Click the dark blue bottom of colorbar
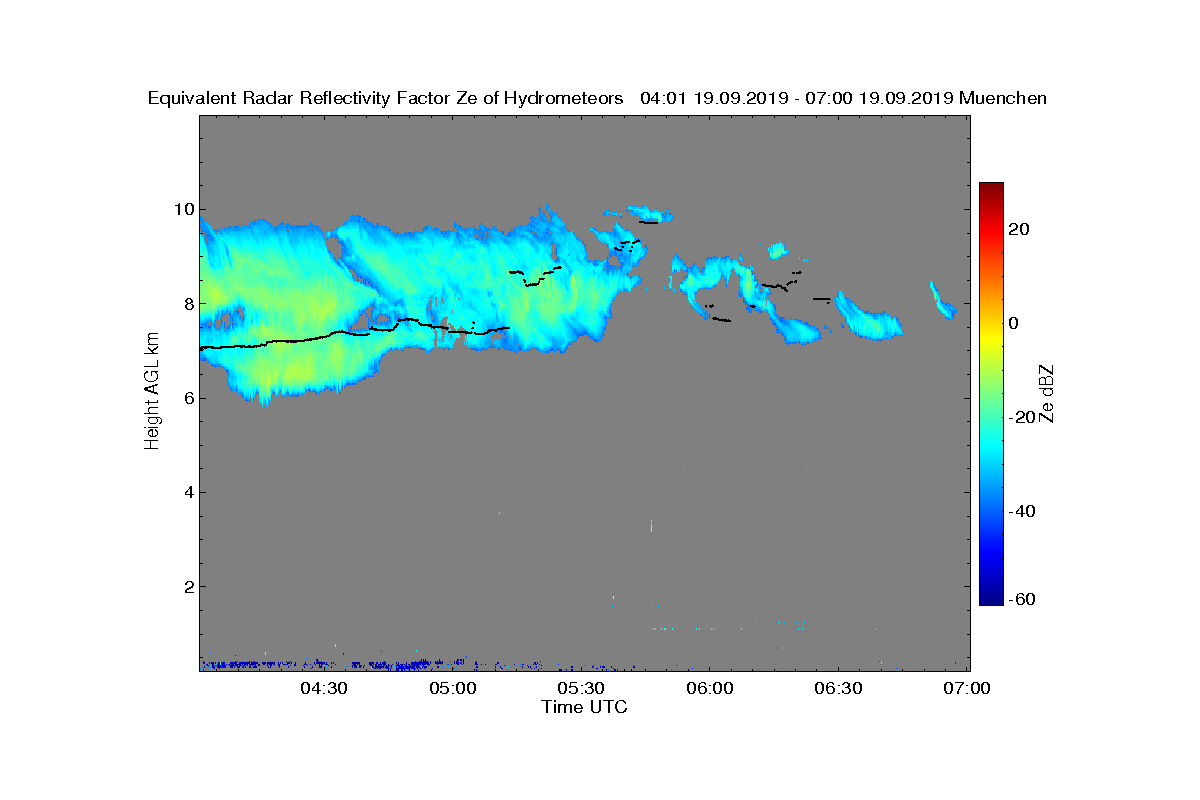Viewport: 1200px width, 800px height. (991, 598)
